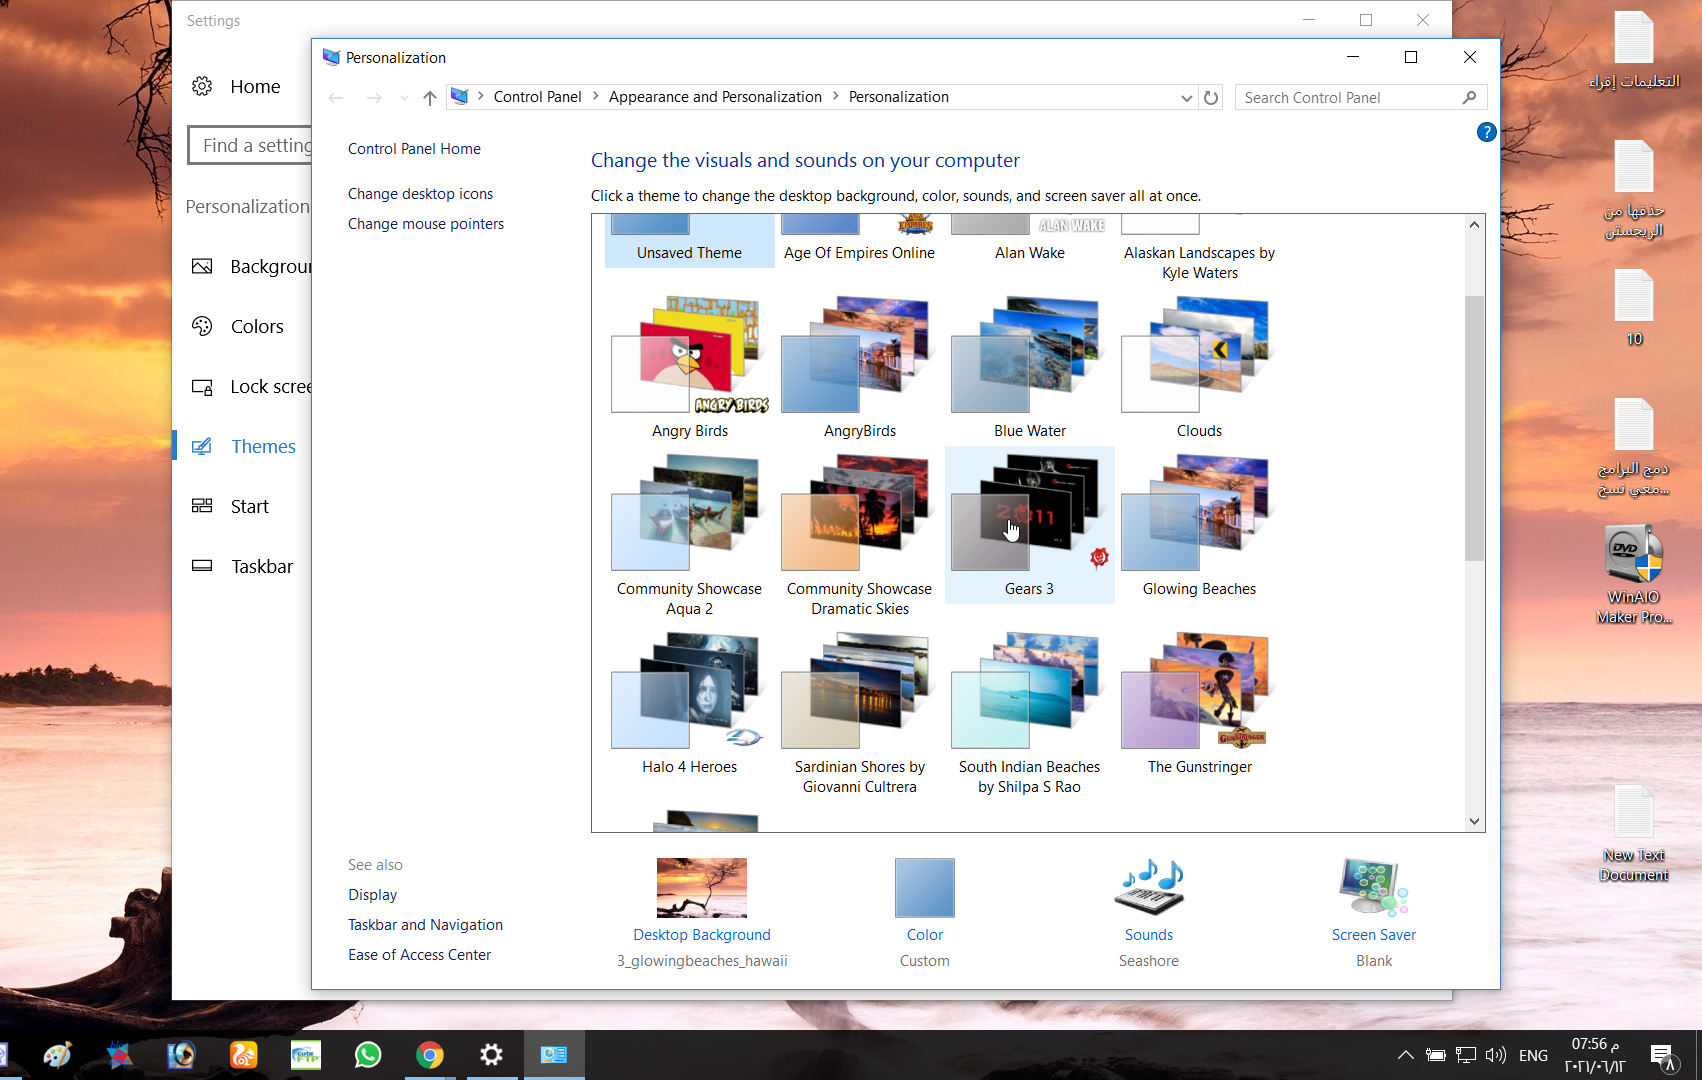The width and height of the screenshot is (1702, 1080).
Task: Select WinAIO Maker Pro desktop icon
Action: point(1634,574)
